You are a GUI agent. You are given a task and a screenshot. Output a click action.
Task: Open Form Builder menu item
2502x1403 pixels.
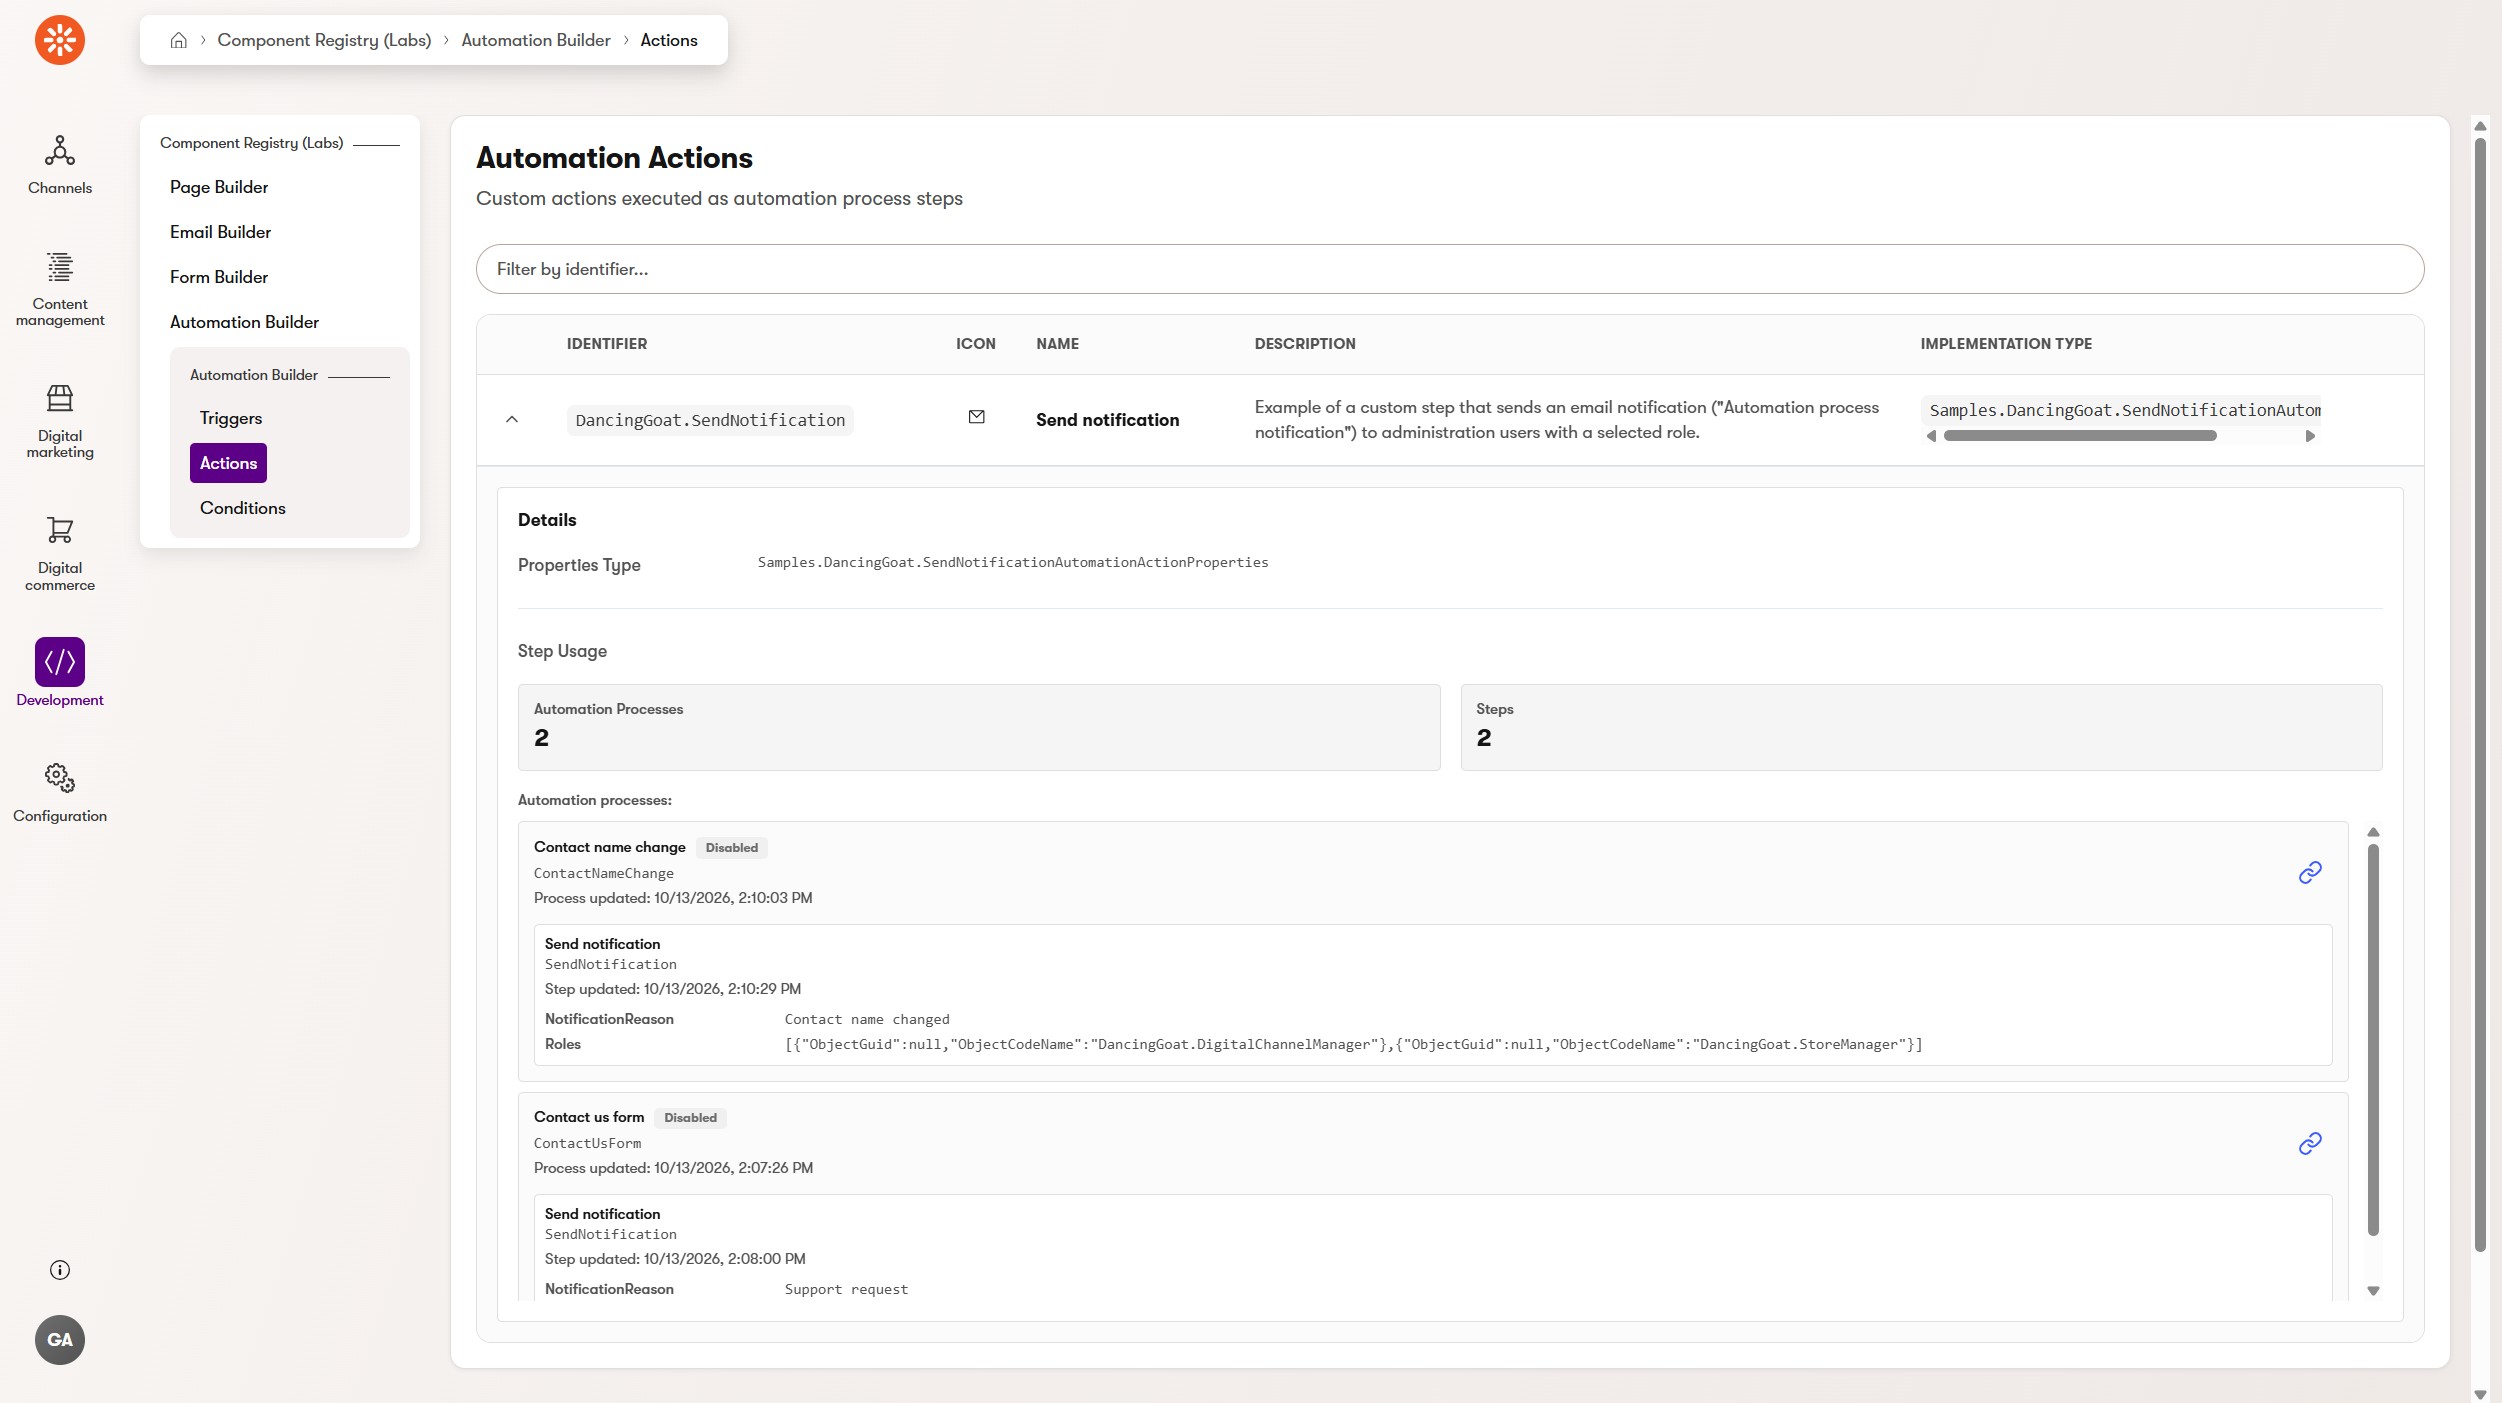coord(219,277)
